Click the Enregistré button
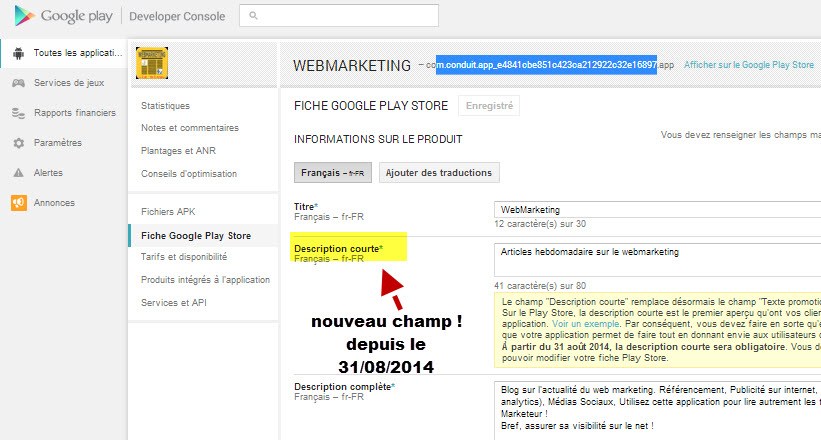This screenshot has height=440, width=821. [x=489, y=106]
